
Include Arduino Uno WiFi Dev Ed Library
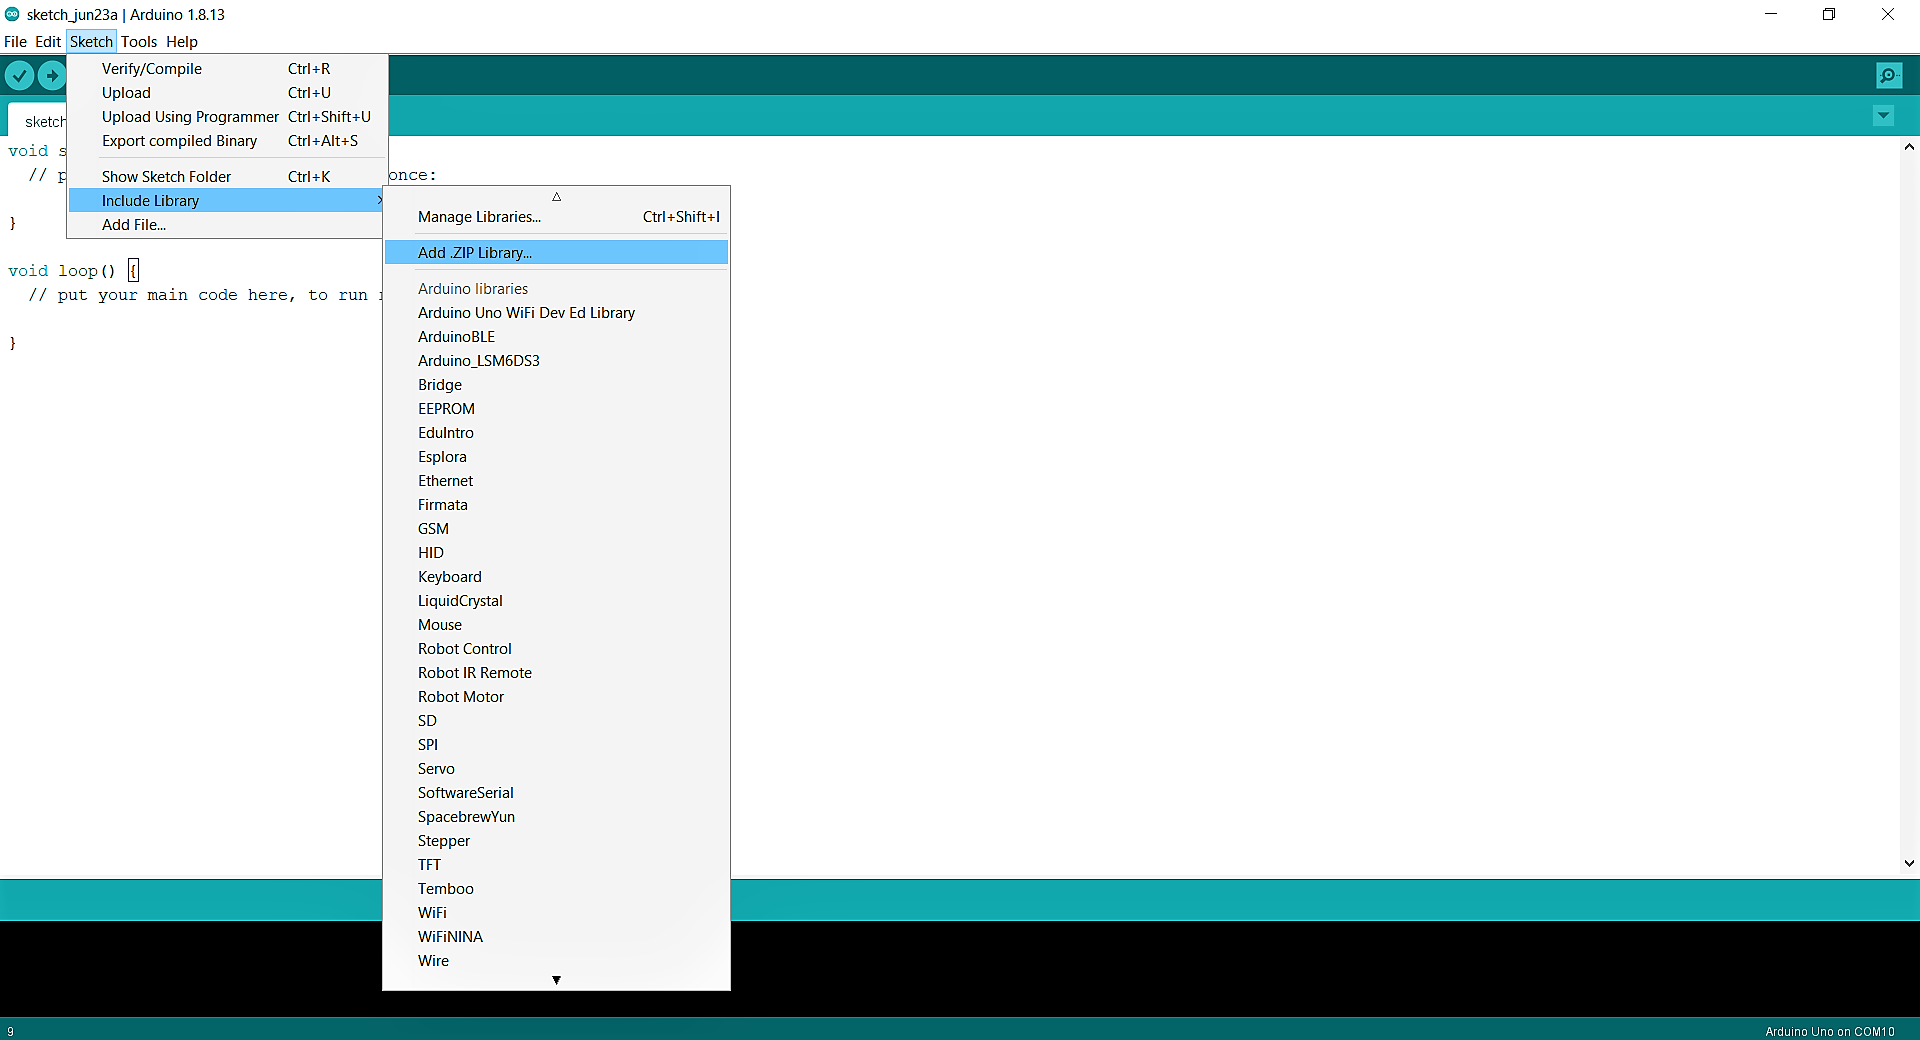[x=556, y=313]
